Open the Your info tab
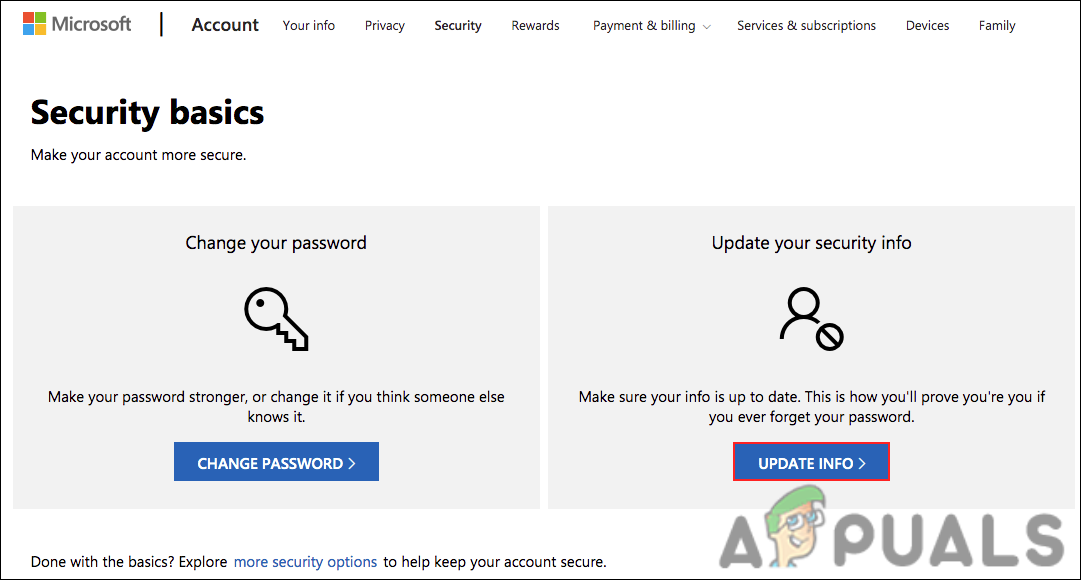The height and width of the screenshot is (580, 1081). pos(309,26)
